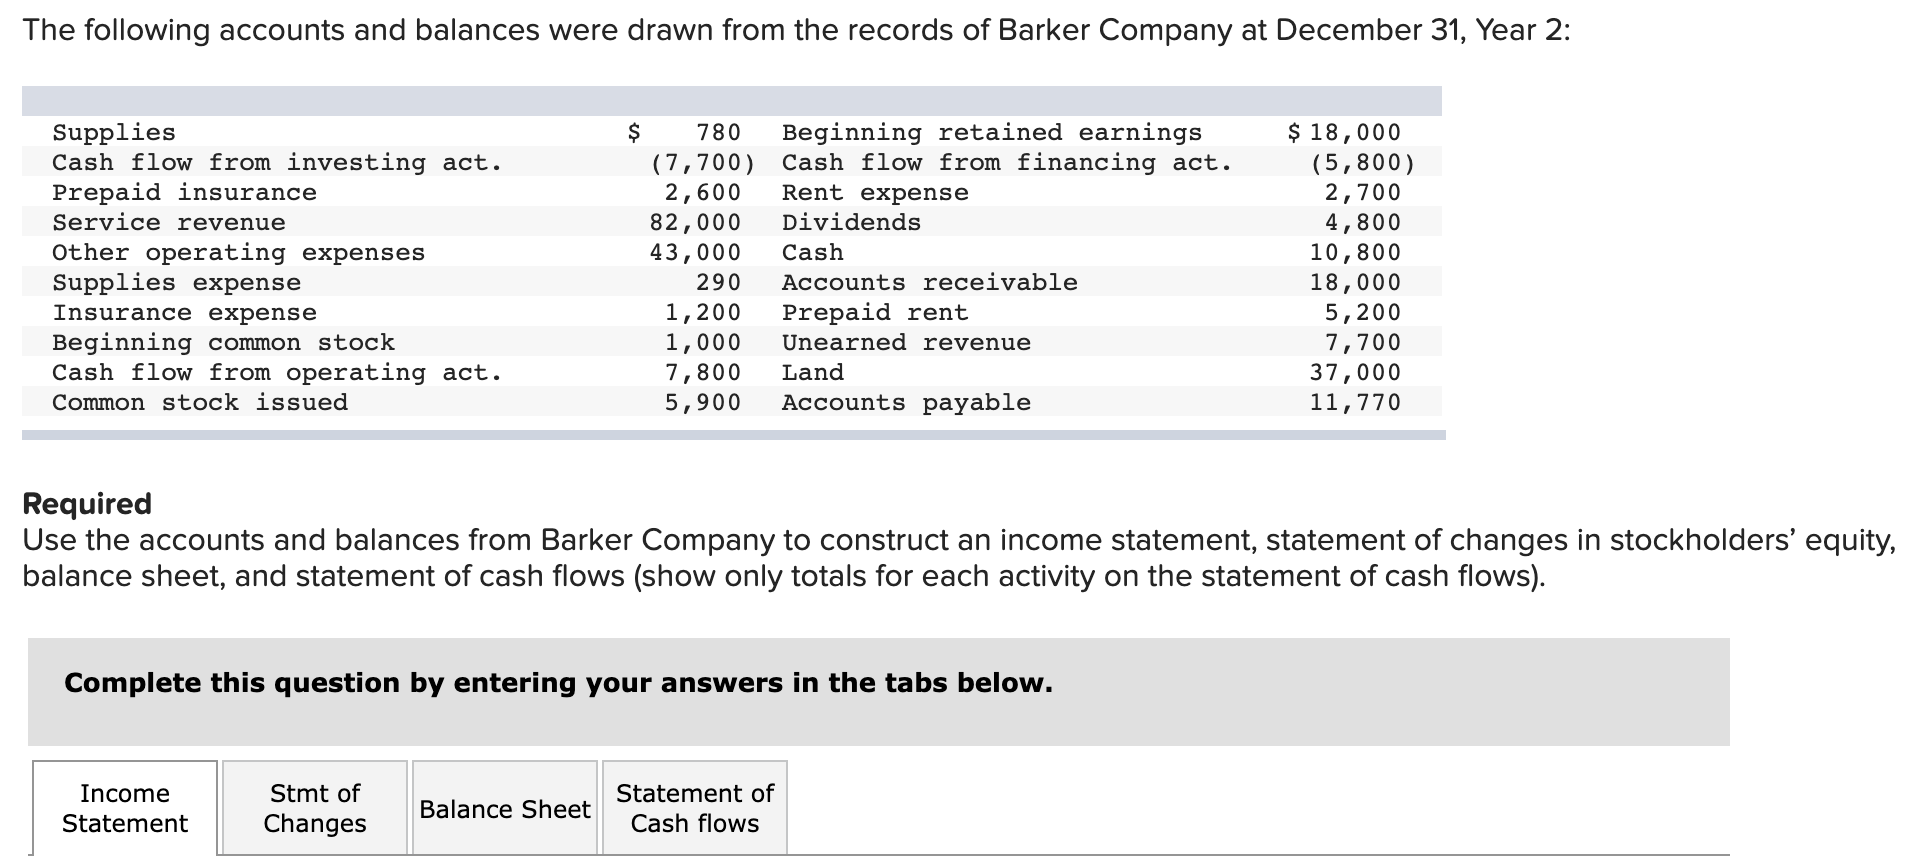Screen dimensions: 1906x856
Task: Select the Other operating expenses row
Action: point(238,252)
